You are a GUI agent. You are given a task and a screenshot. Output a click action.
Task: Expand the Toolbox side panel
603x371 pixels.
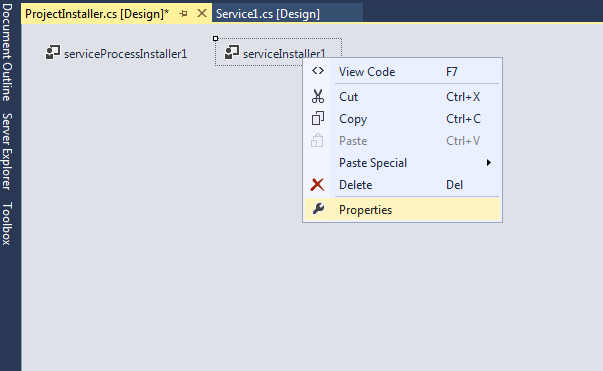(7, 223)
